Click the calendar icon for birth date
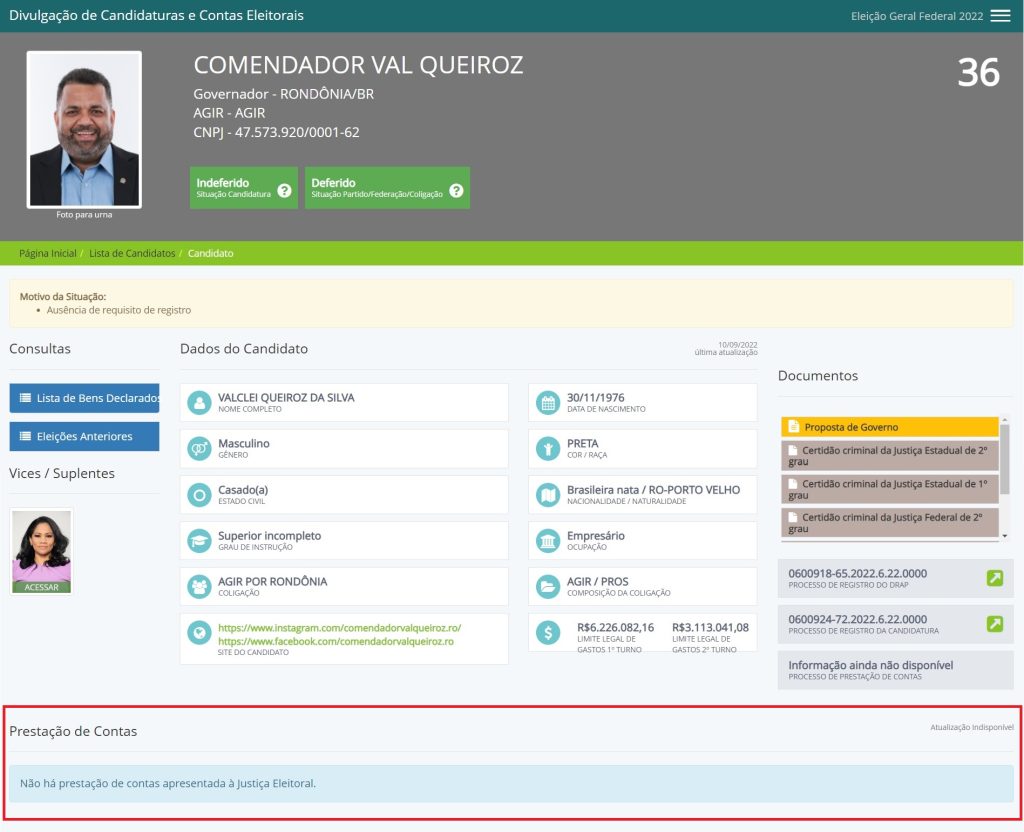Screen dimensions: 1024x832 547,403
